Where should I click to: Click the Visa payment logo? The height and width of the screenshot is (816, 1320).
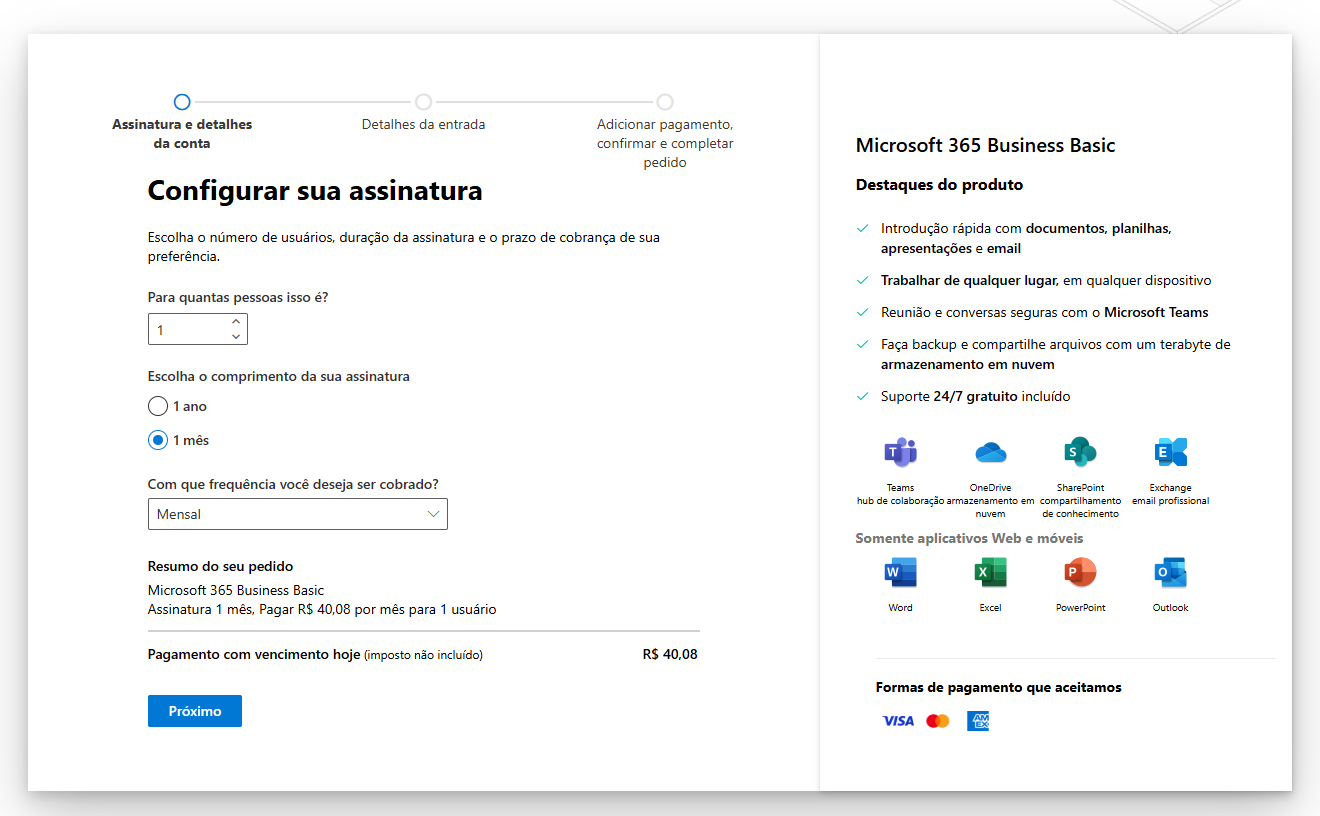pos(898,721)
